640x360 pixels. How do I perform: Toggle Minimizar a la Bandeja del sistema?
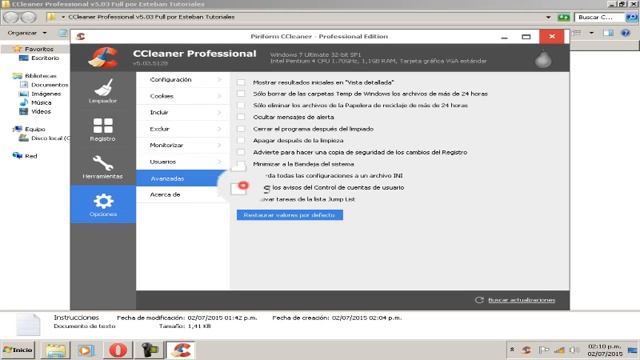pos(241,164)
